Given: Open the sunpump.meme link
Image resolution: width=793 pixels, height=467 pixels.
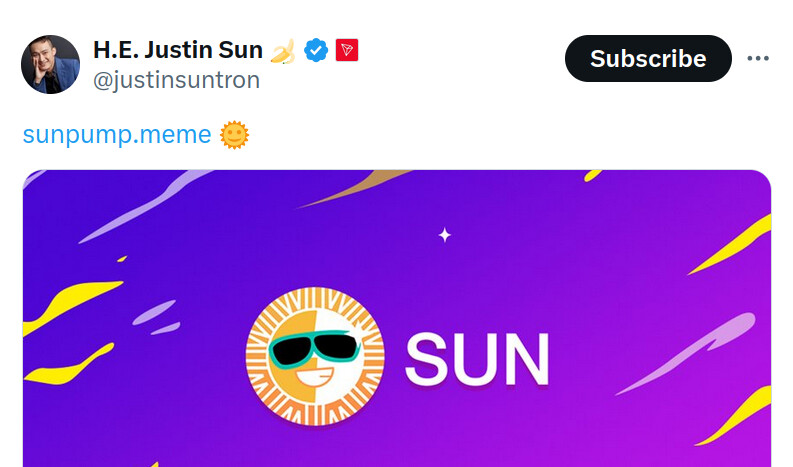Looking at the screenshot, I should tap(117, 134).
